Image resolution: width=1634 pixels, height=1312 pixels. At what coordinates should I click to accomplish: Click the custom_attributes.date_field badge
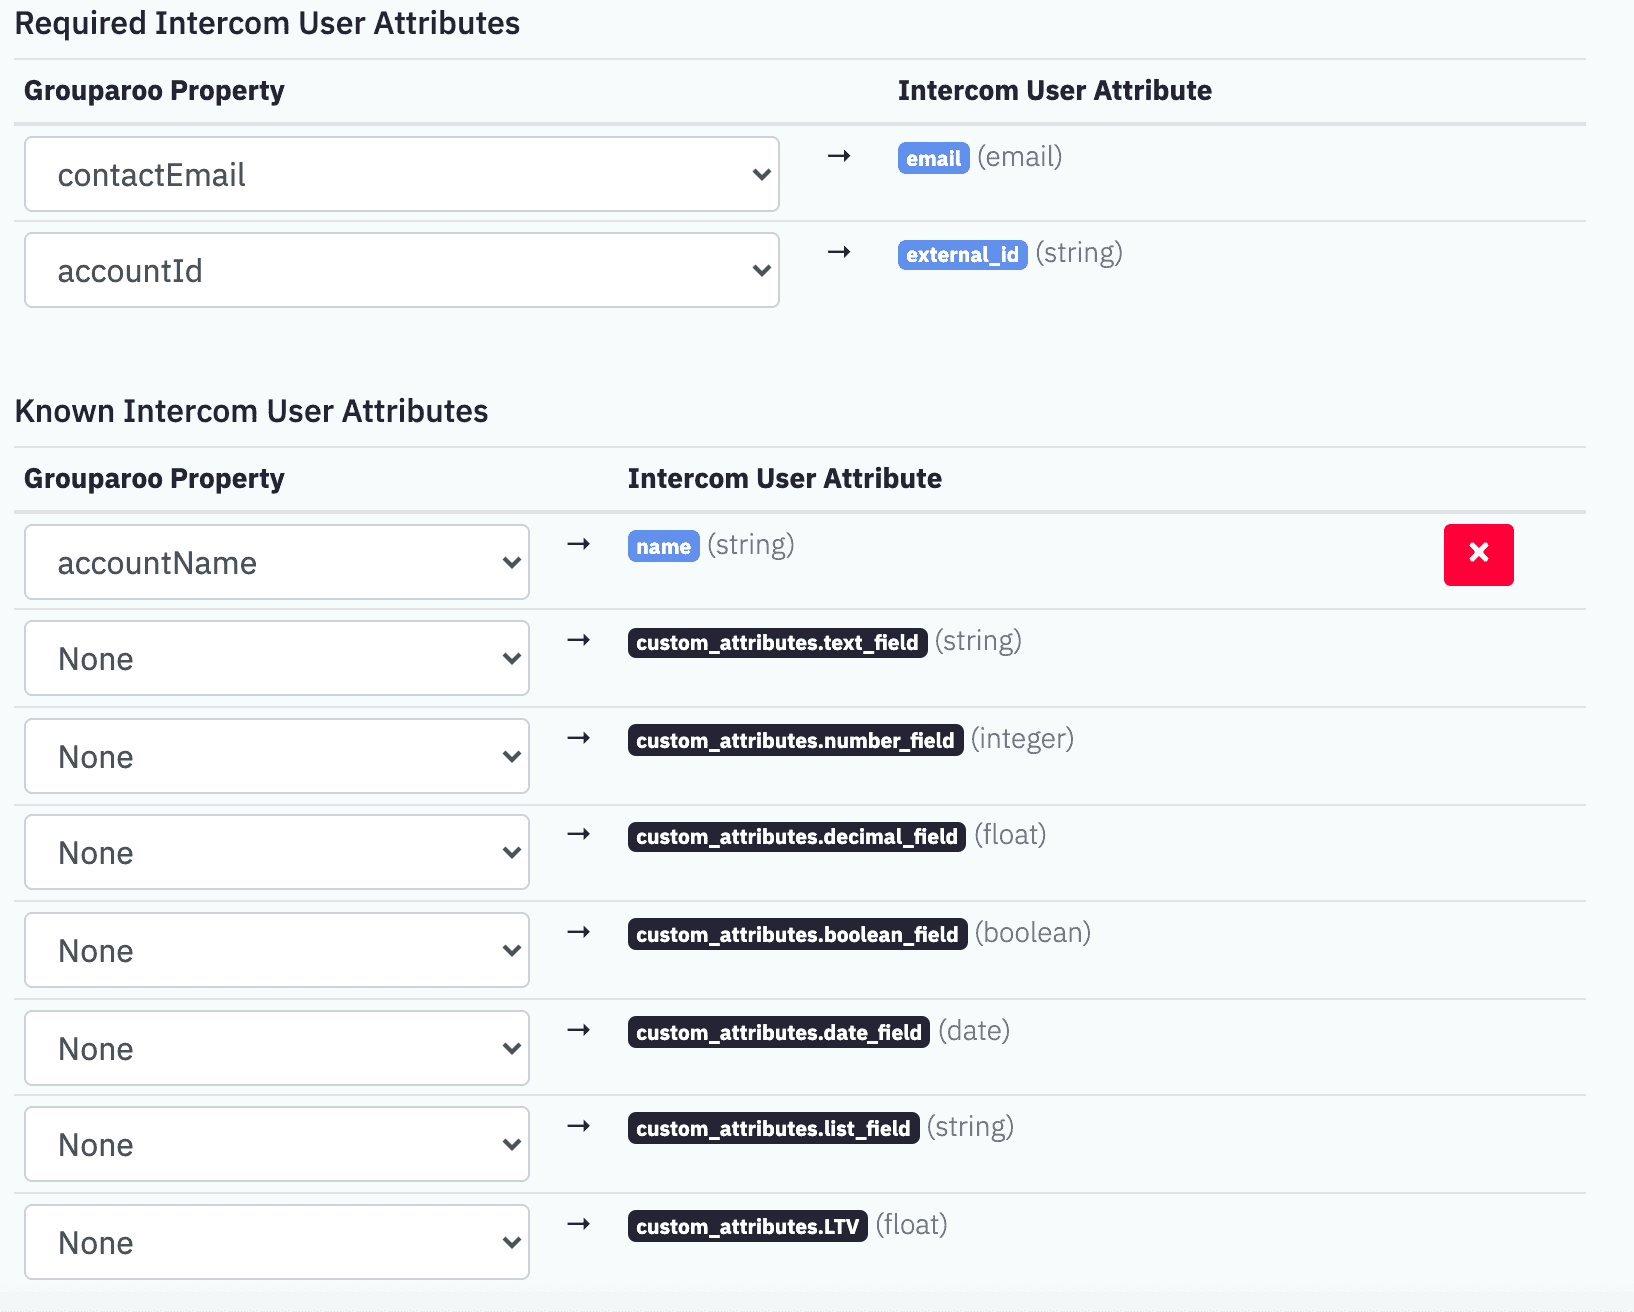click(779, 1032)
